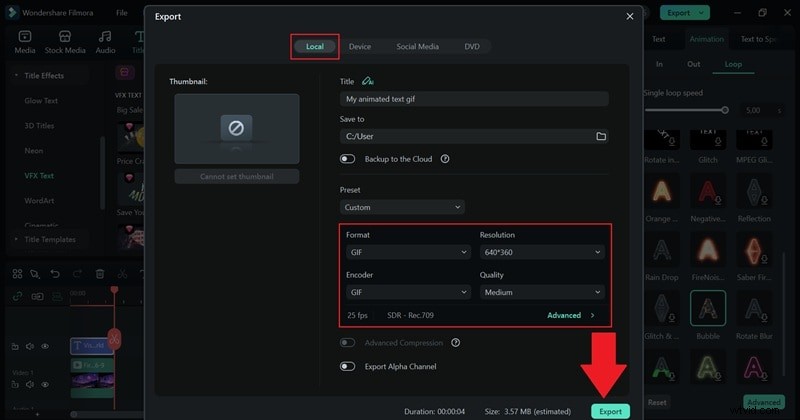800x420 pixels.
Task: Expand the Resolution dropdown
Action: tap(541, 253)
